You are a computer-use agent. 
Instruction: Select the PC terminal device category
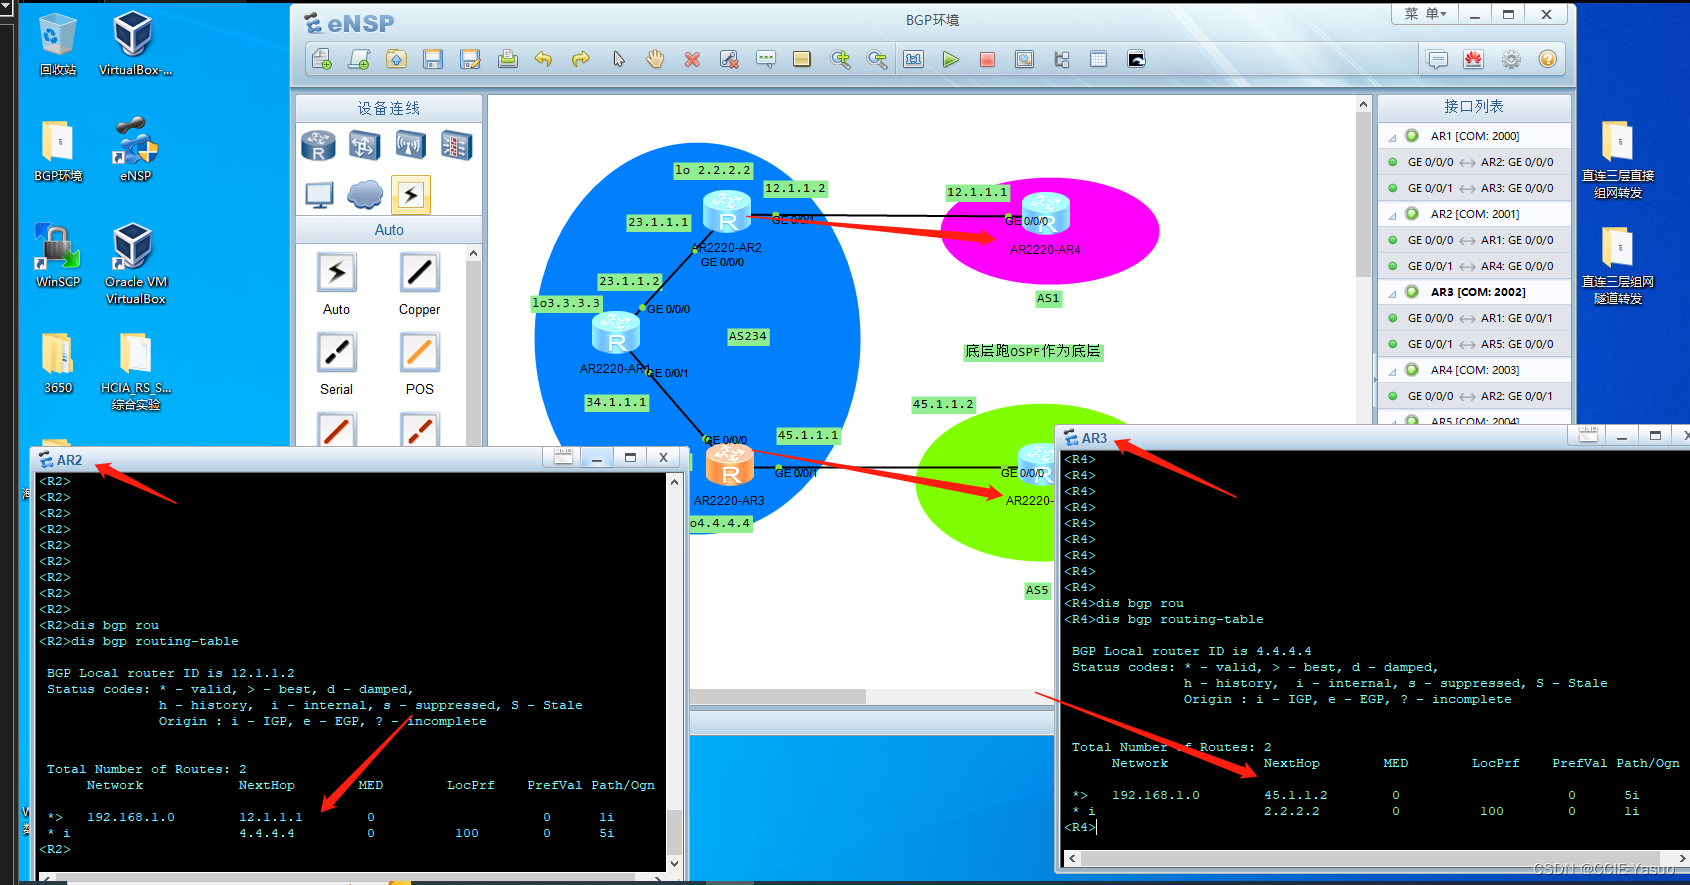319,195
